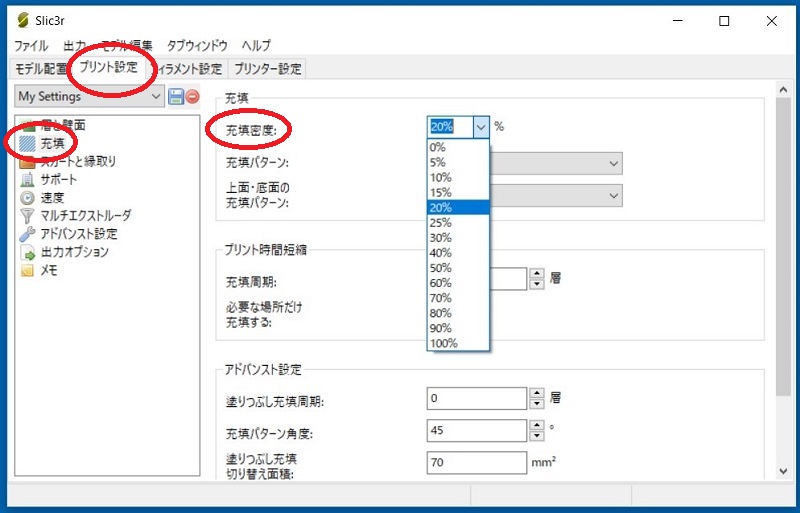Click the サポート support material icon

(27, 180)
